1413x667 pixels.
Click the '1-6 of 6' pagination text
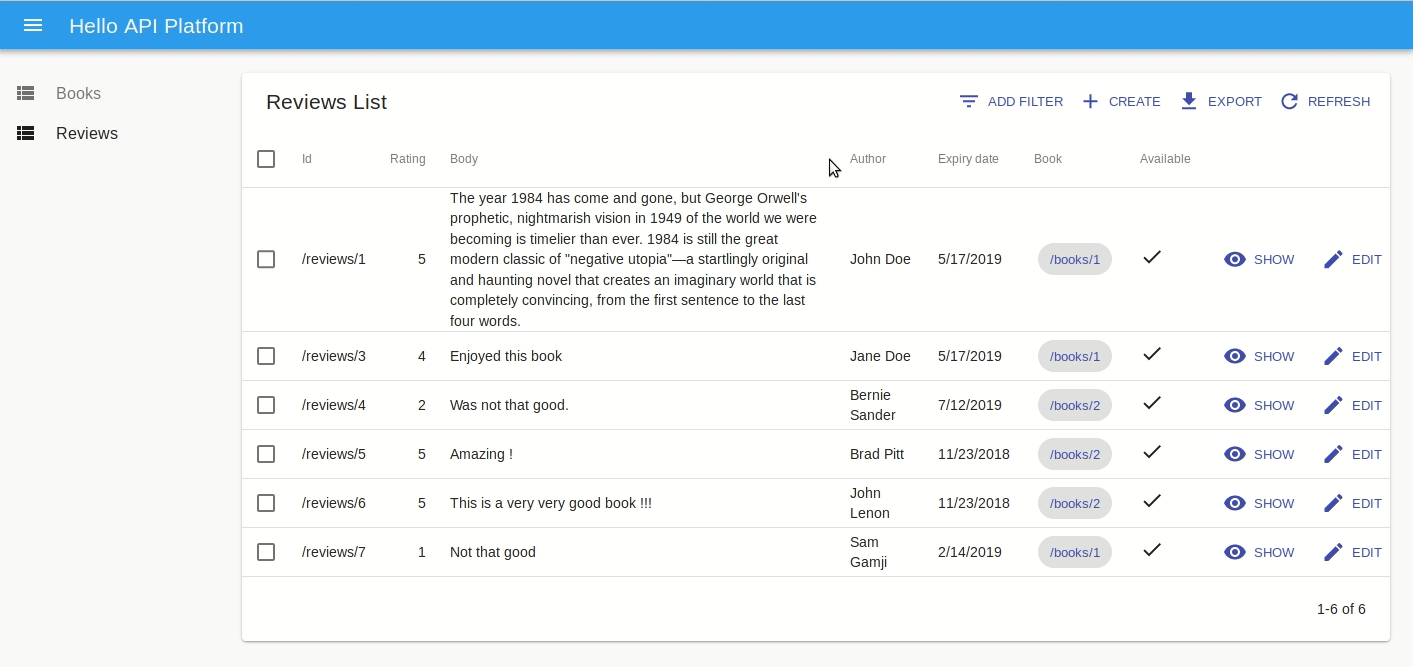pyautogui.click(x=1341, y=609)
